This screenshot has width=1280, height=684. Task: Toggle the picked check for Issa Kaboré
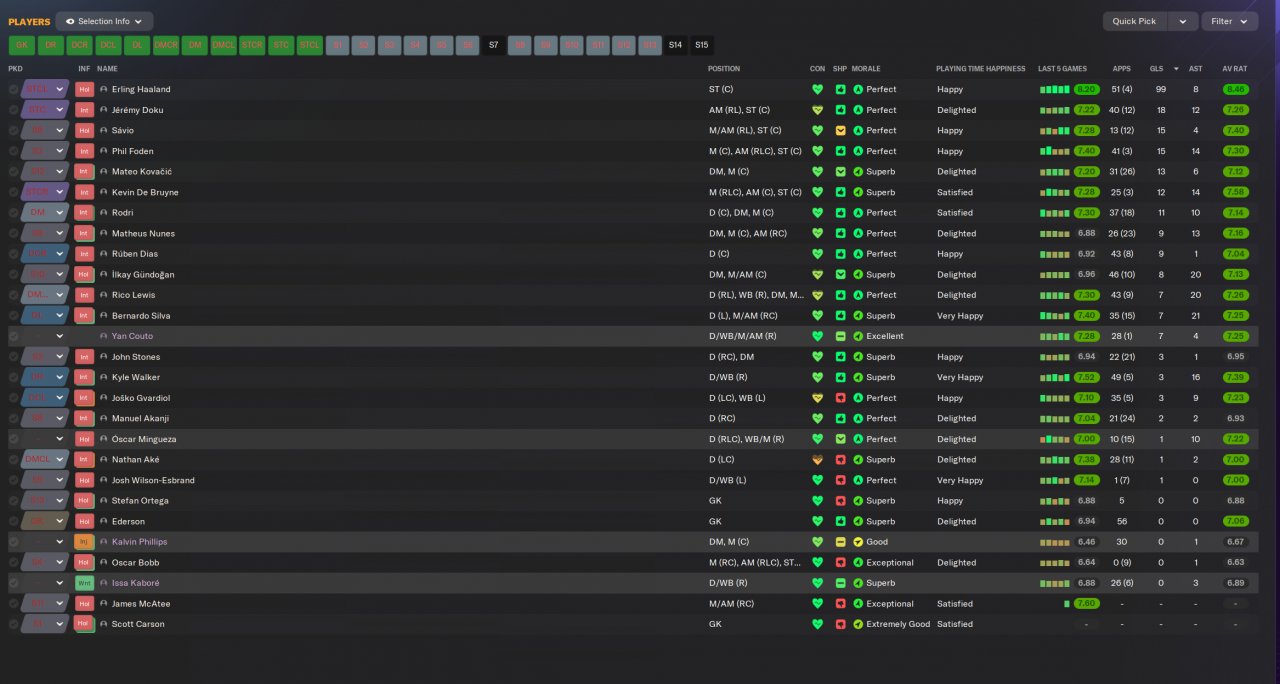[14, 583]
